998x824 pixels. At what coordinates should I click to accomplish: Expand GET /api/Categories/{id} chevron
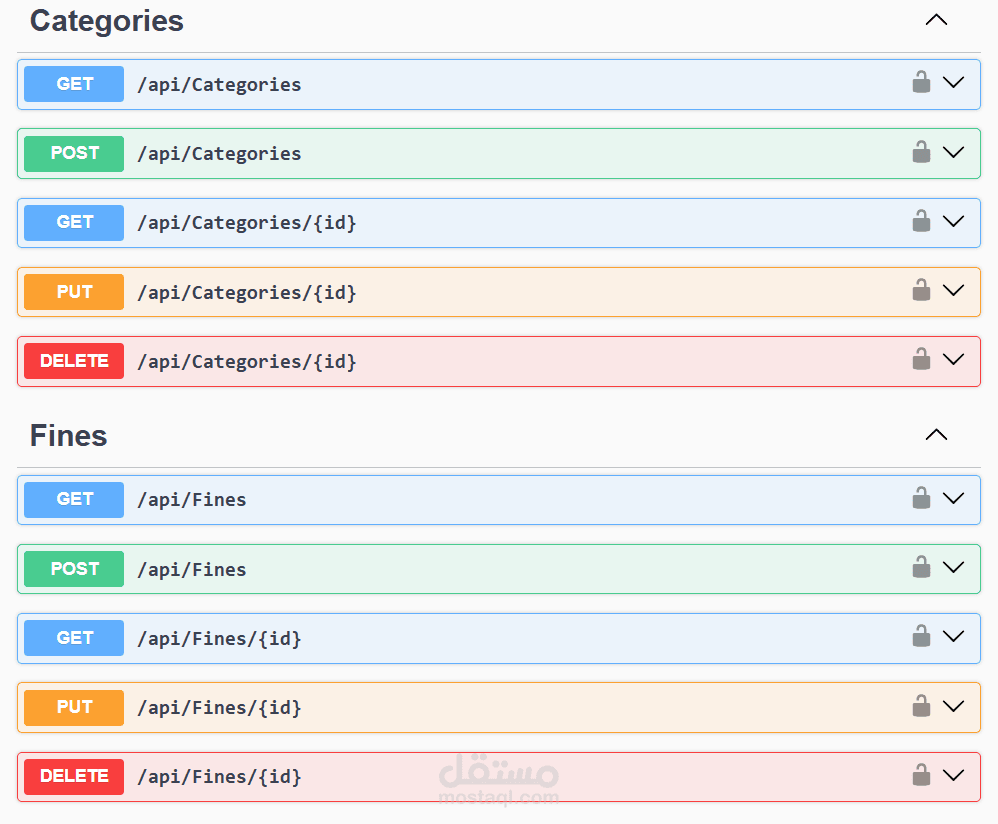click(954, 221)
